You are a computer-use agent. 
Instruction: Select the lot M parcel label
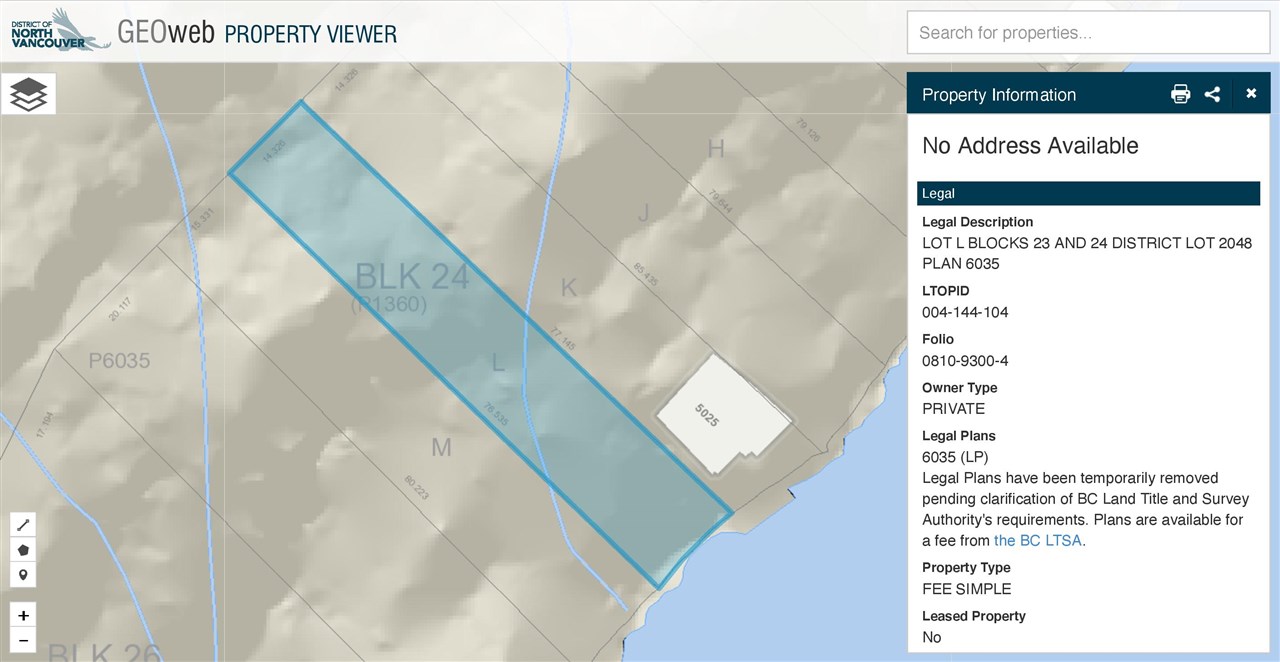point(441,448)
